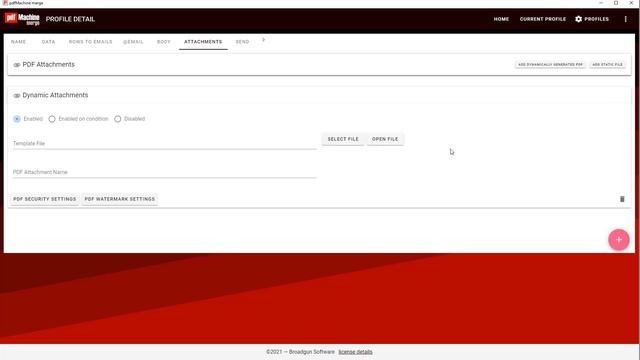
Task: Open the vertical three-dot overflow menu
Action: 625,19
